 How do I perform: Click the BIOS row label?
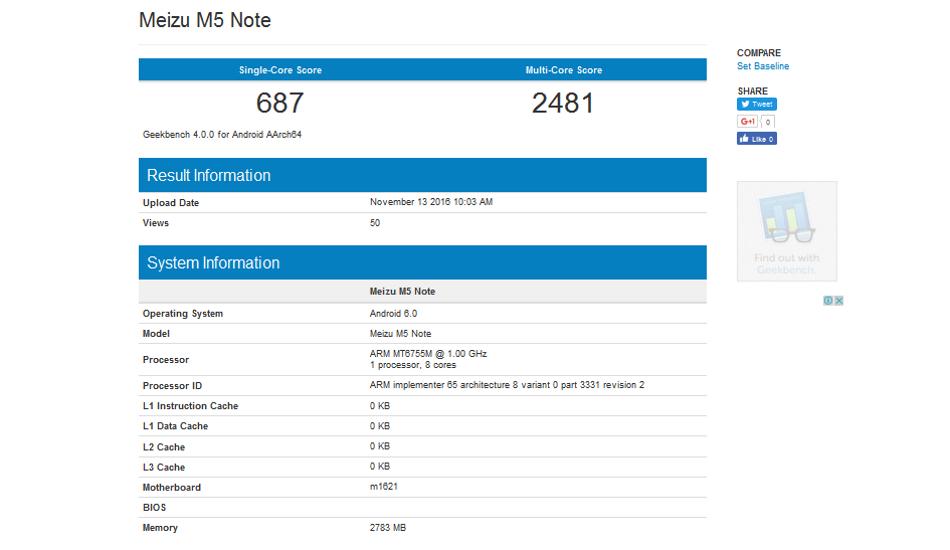pyautogui.click(x=154, y=508)
